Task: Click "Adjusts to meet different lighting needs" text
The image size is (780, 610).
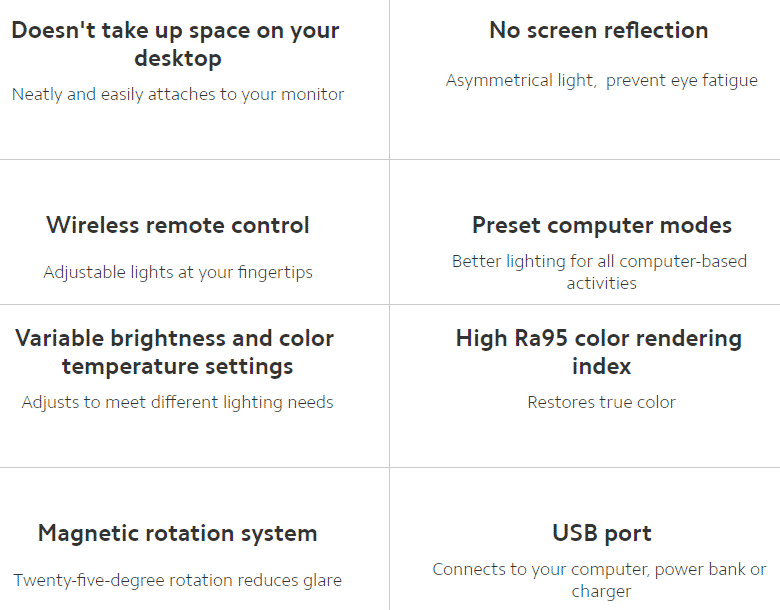Action: click(x=178, y=402)
